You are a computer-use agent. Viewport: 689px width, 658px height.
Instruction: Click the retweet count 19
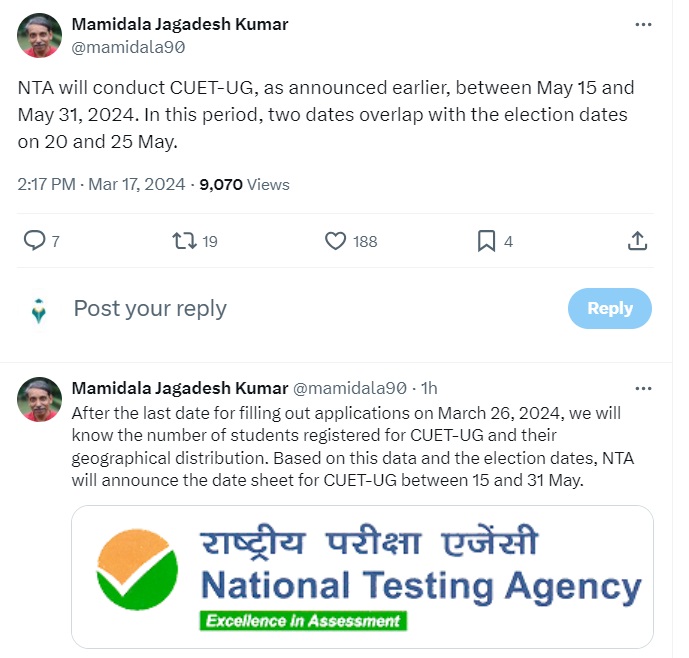(x=209, y=242)
